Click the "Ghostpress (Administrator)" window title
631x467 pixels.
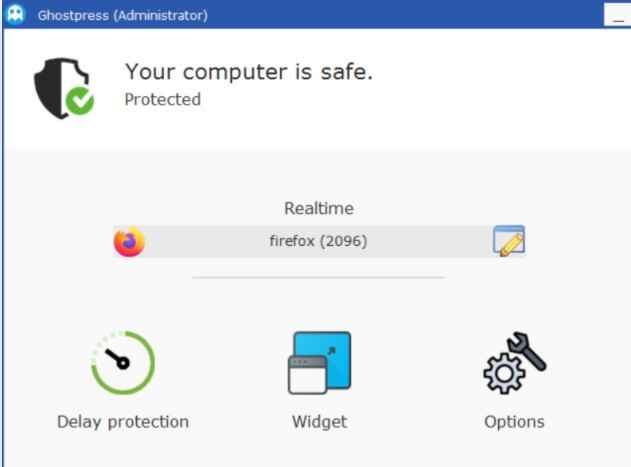pyautogui.click(x=123, y=15)
